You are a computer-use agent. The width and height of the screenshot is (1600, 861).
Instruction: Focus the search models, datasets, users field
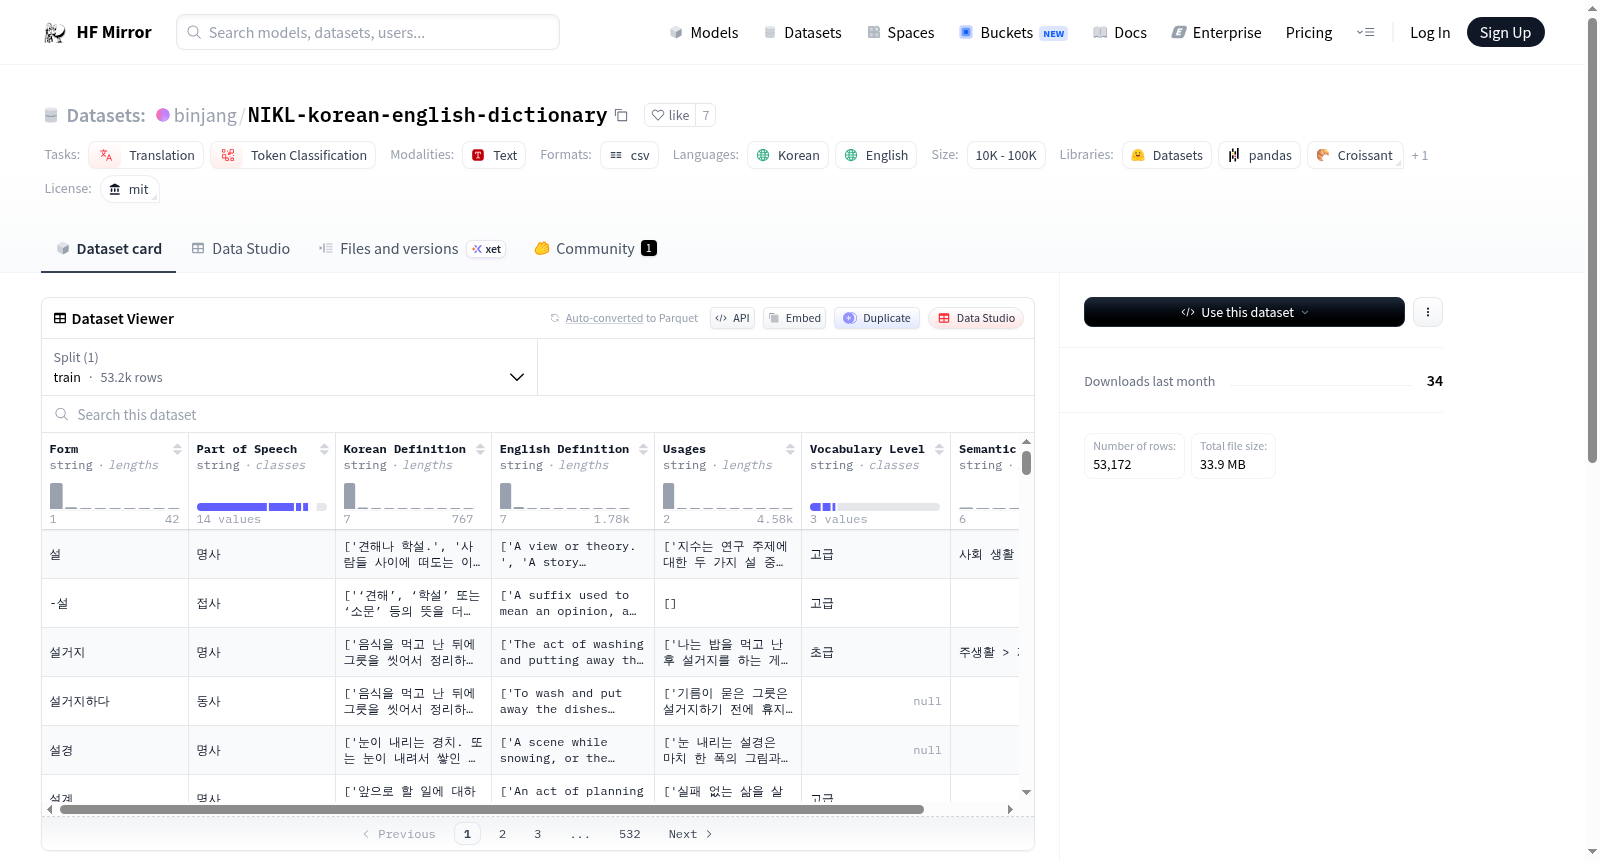click(368, 33)
